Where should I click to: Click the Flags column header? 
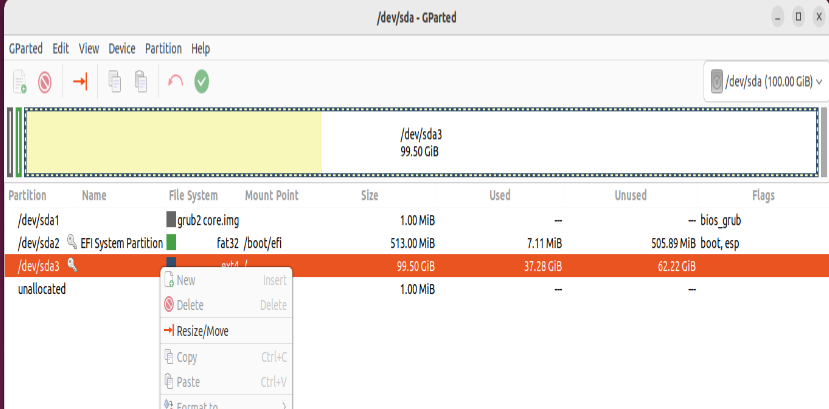[763, 196]
